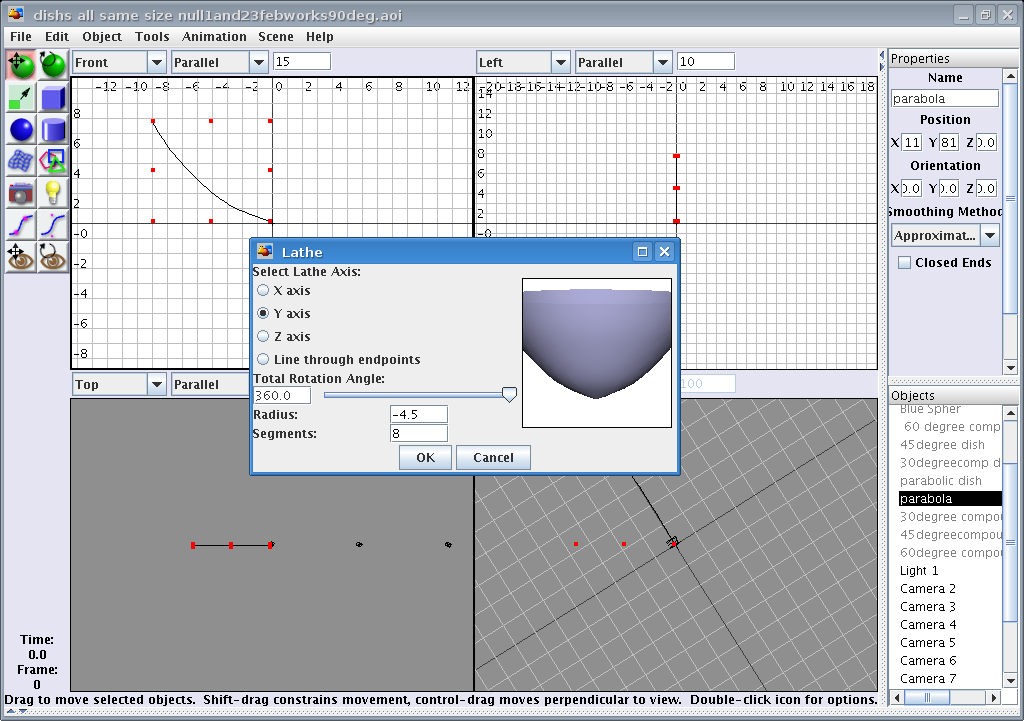Click the rotation angle value field
The image size is (1024, 721).
[x=282, y=395]
